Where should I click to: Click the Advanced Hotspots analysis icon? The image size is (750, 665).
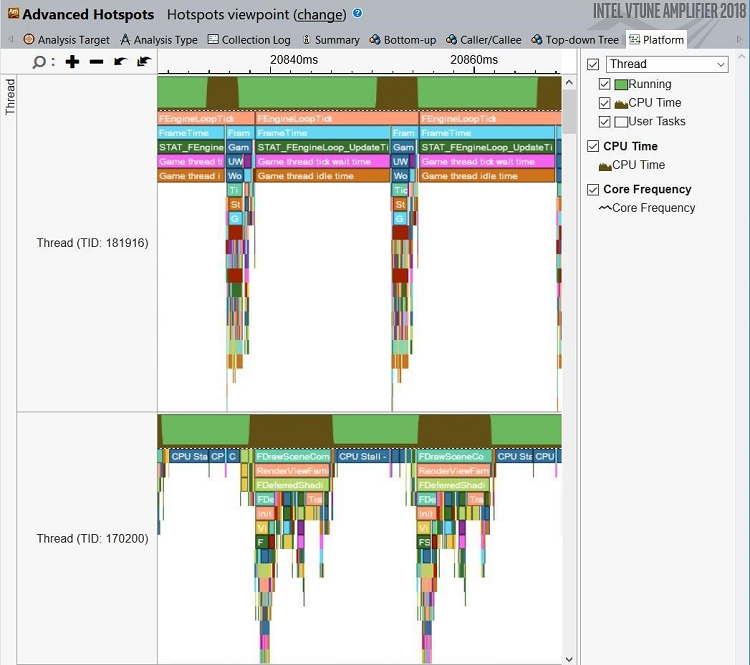click(x=11, y=14)
